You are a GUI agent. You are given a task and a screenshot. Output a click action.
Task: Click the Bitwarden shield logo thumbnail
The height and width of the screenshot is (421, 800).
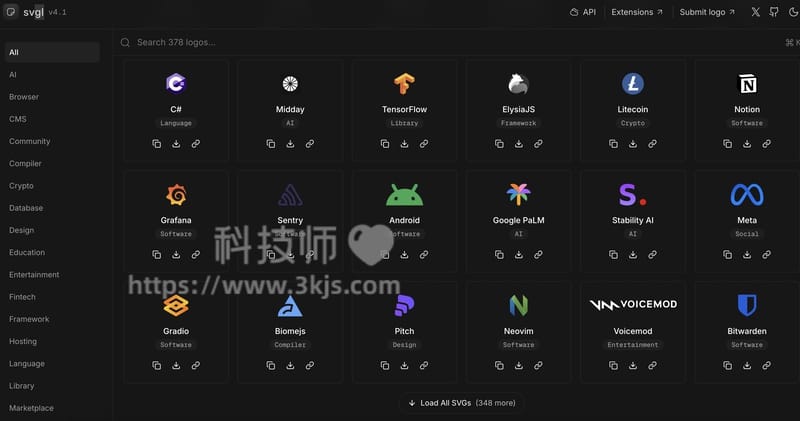pos(747,305)
